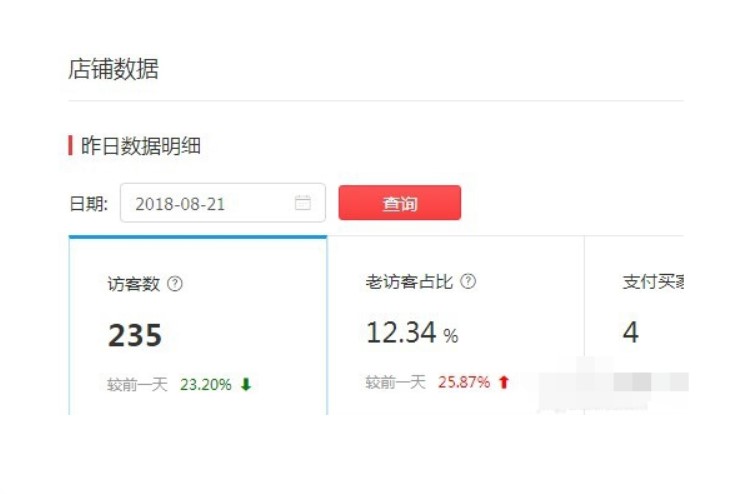
Task: Click the 店铺数据 page heading
Action: pyautogui.click(x=113, y=69)
